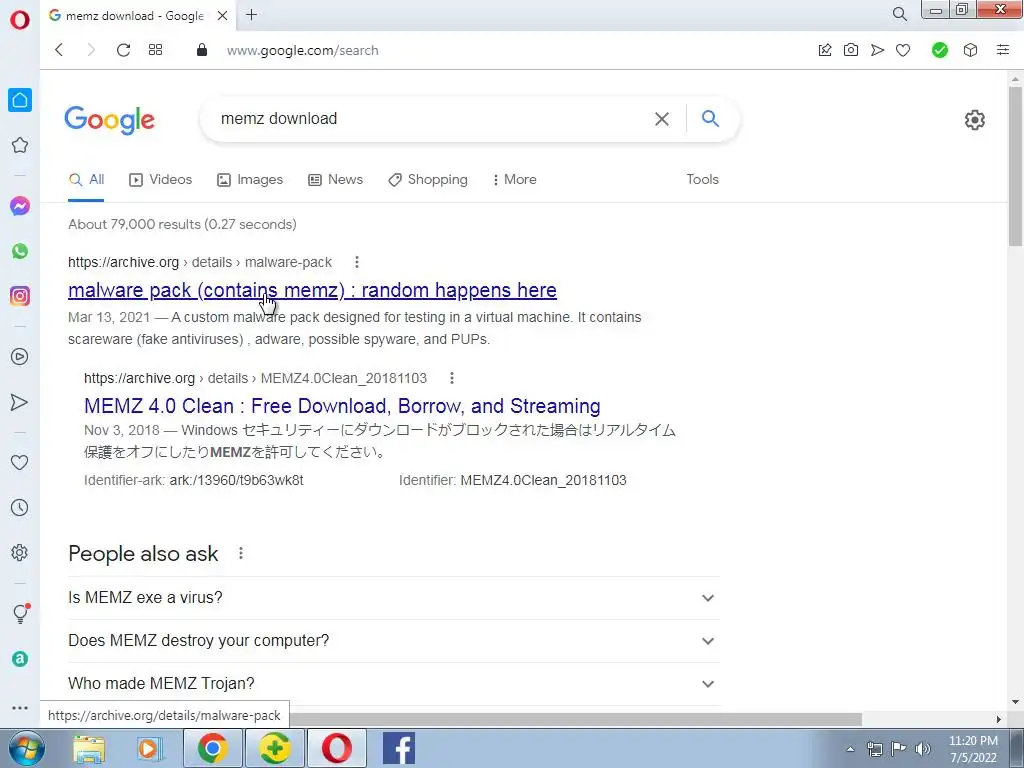Screen dimensions: 1024x768
Task: Click the teal 'a' sidebar extension icon
Action: point(20,659)
